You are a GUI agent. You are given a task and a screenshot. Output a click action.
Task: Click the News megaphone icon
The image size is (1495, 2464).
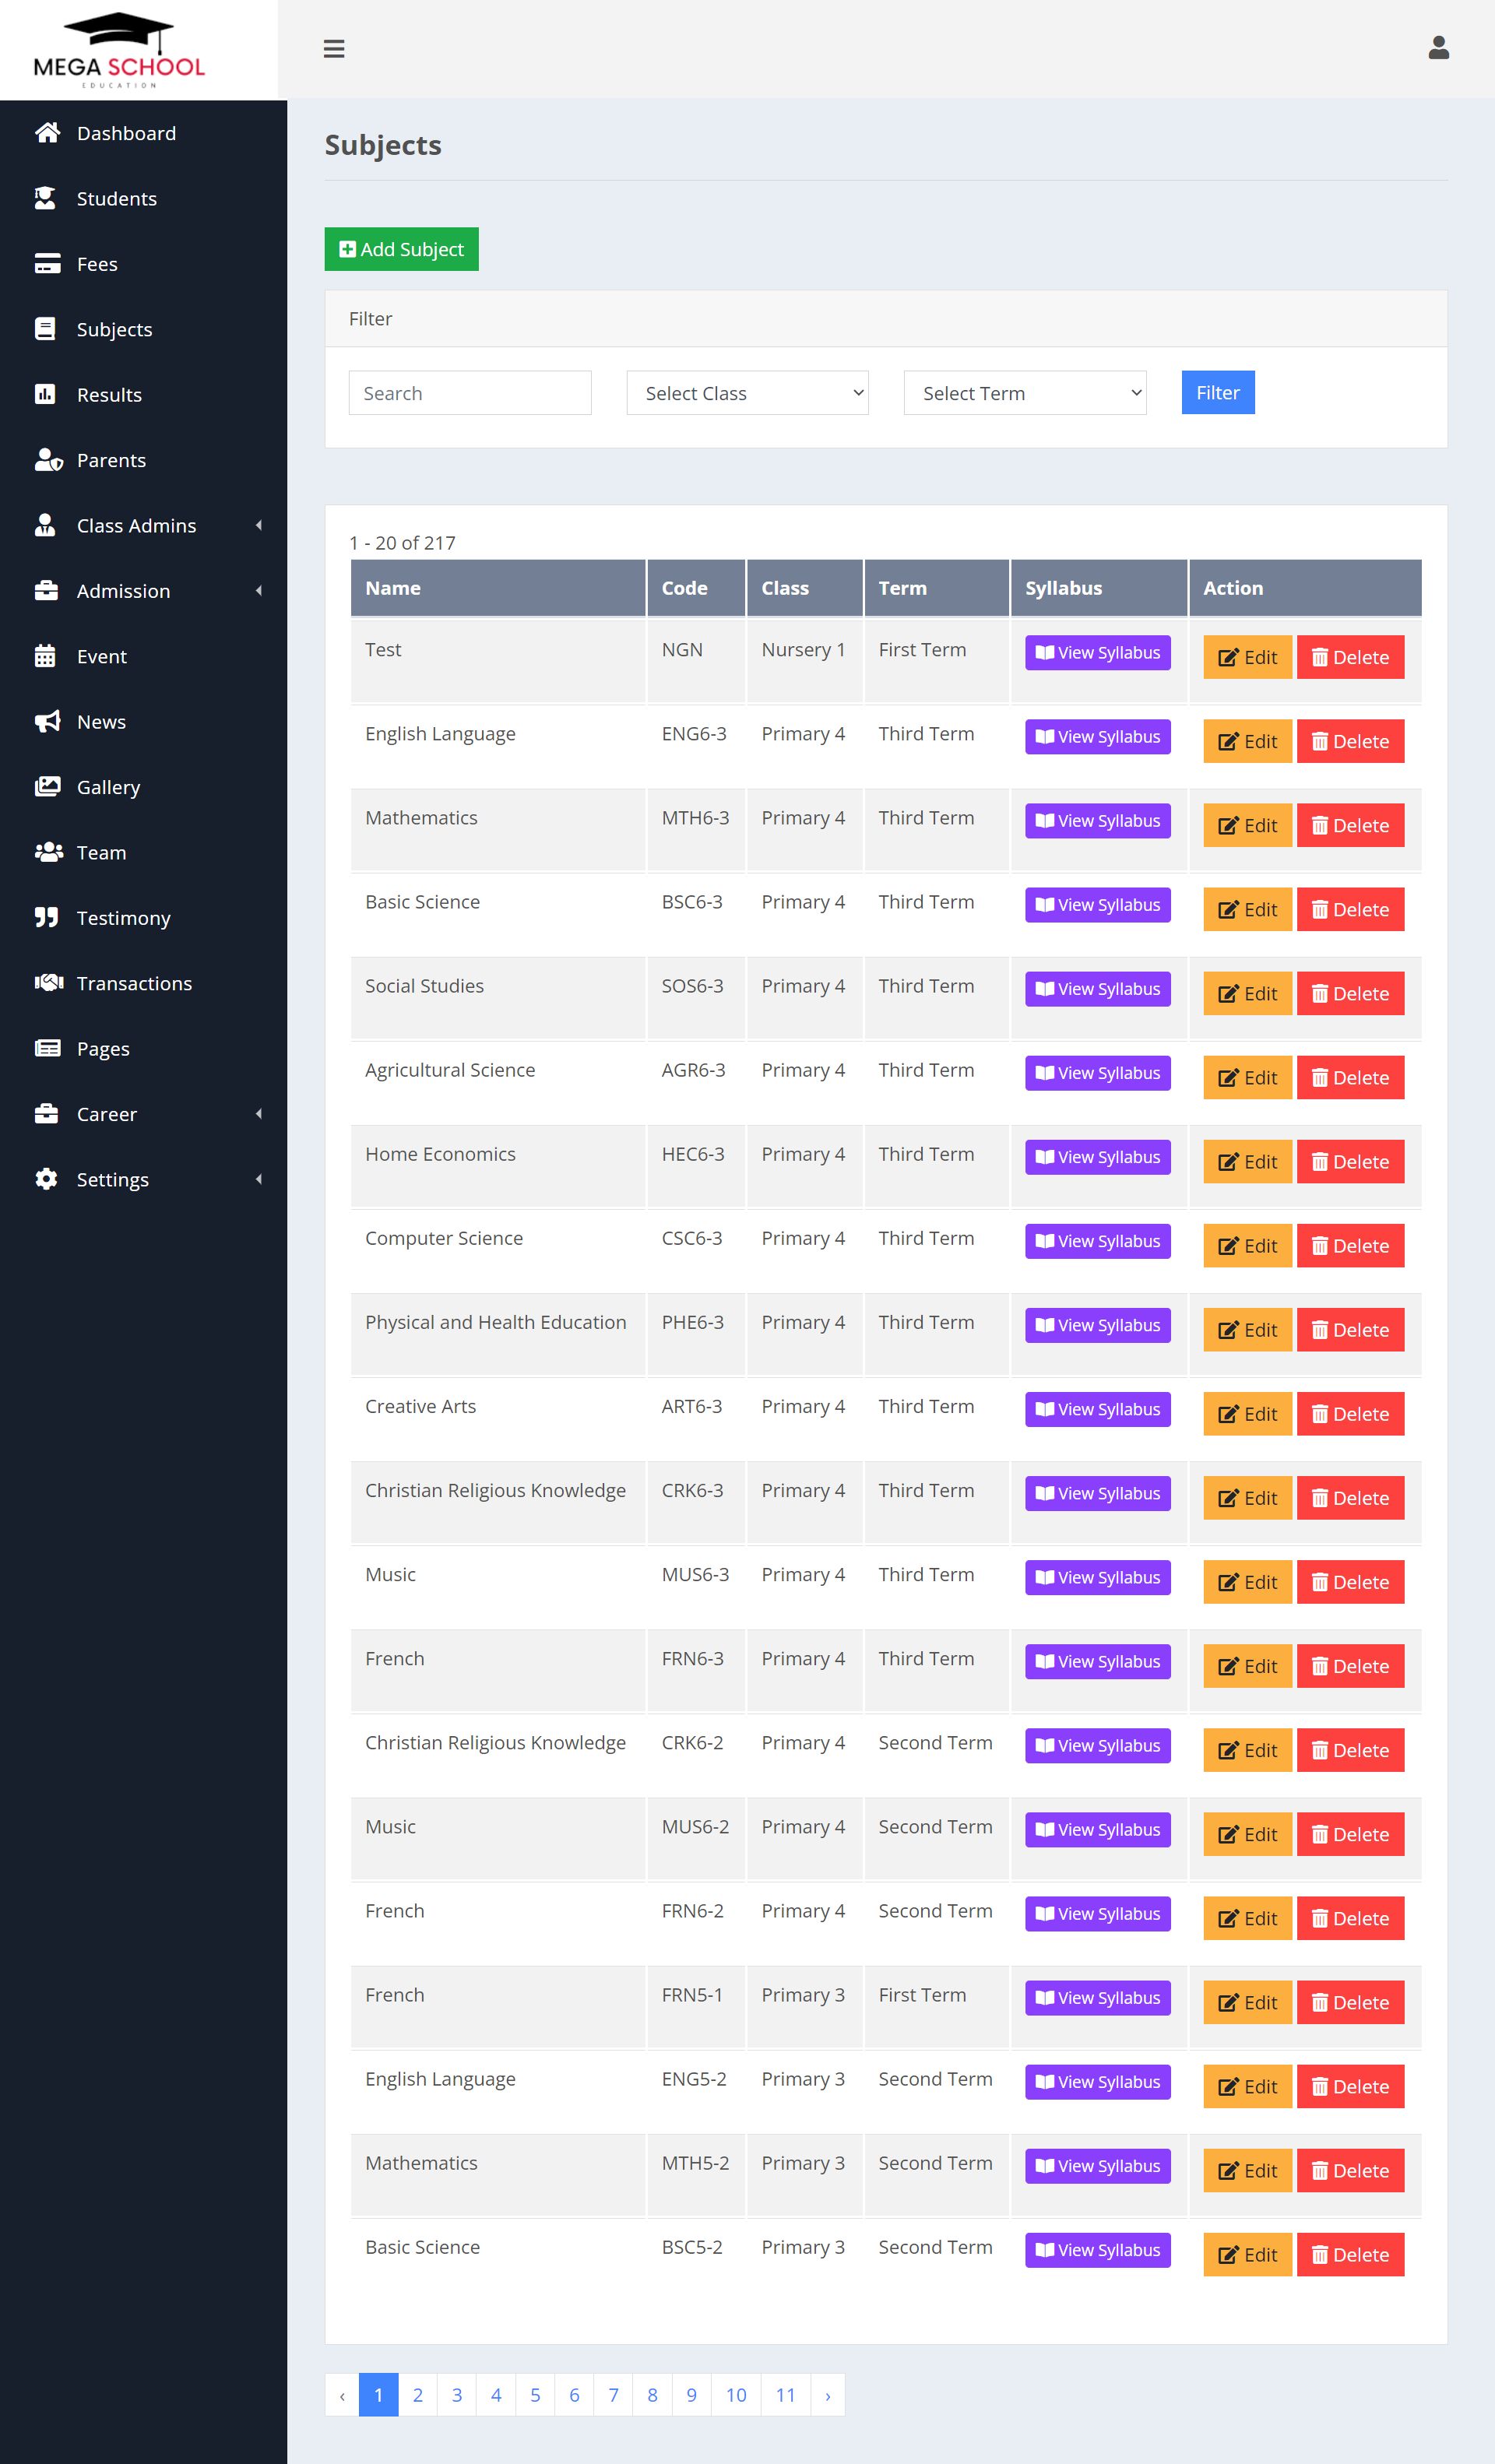click(x=46, y=722)
